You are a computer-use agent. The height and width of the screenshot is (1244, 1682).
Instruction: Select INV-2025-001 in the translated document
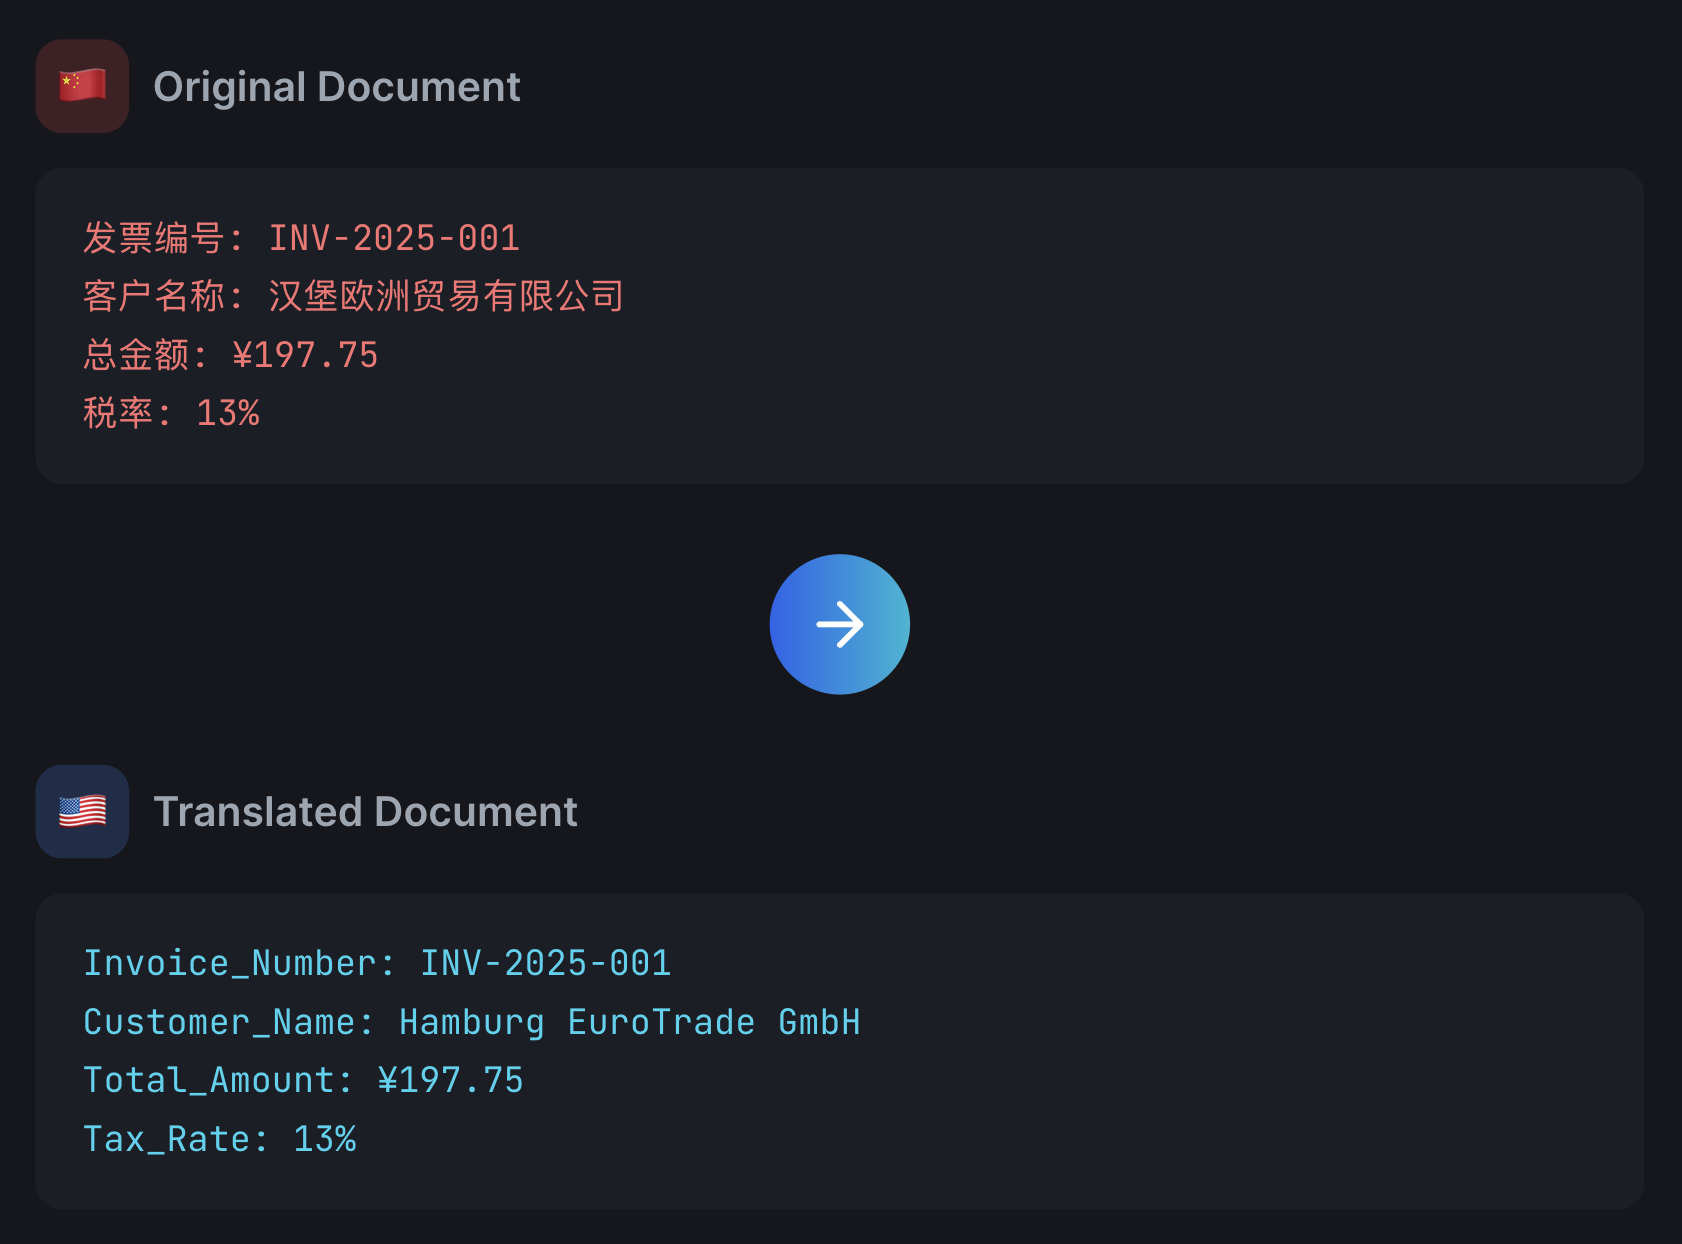point(545,963)
